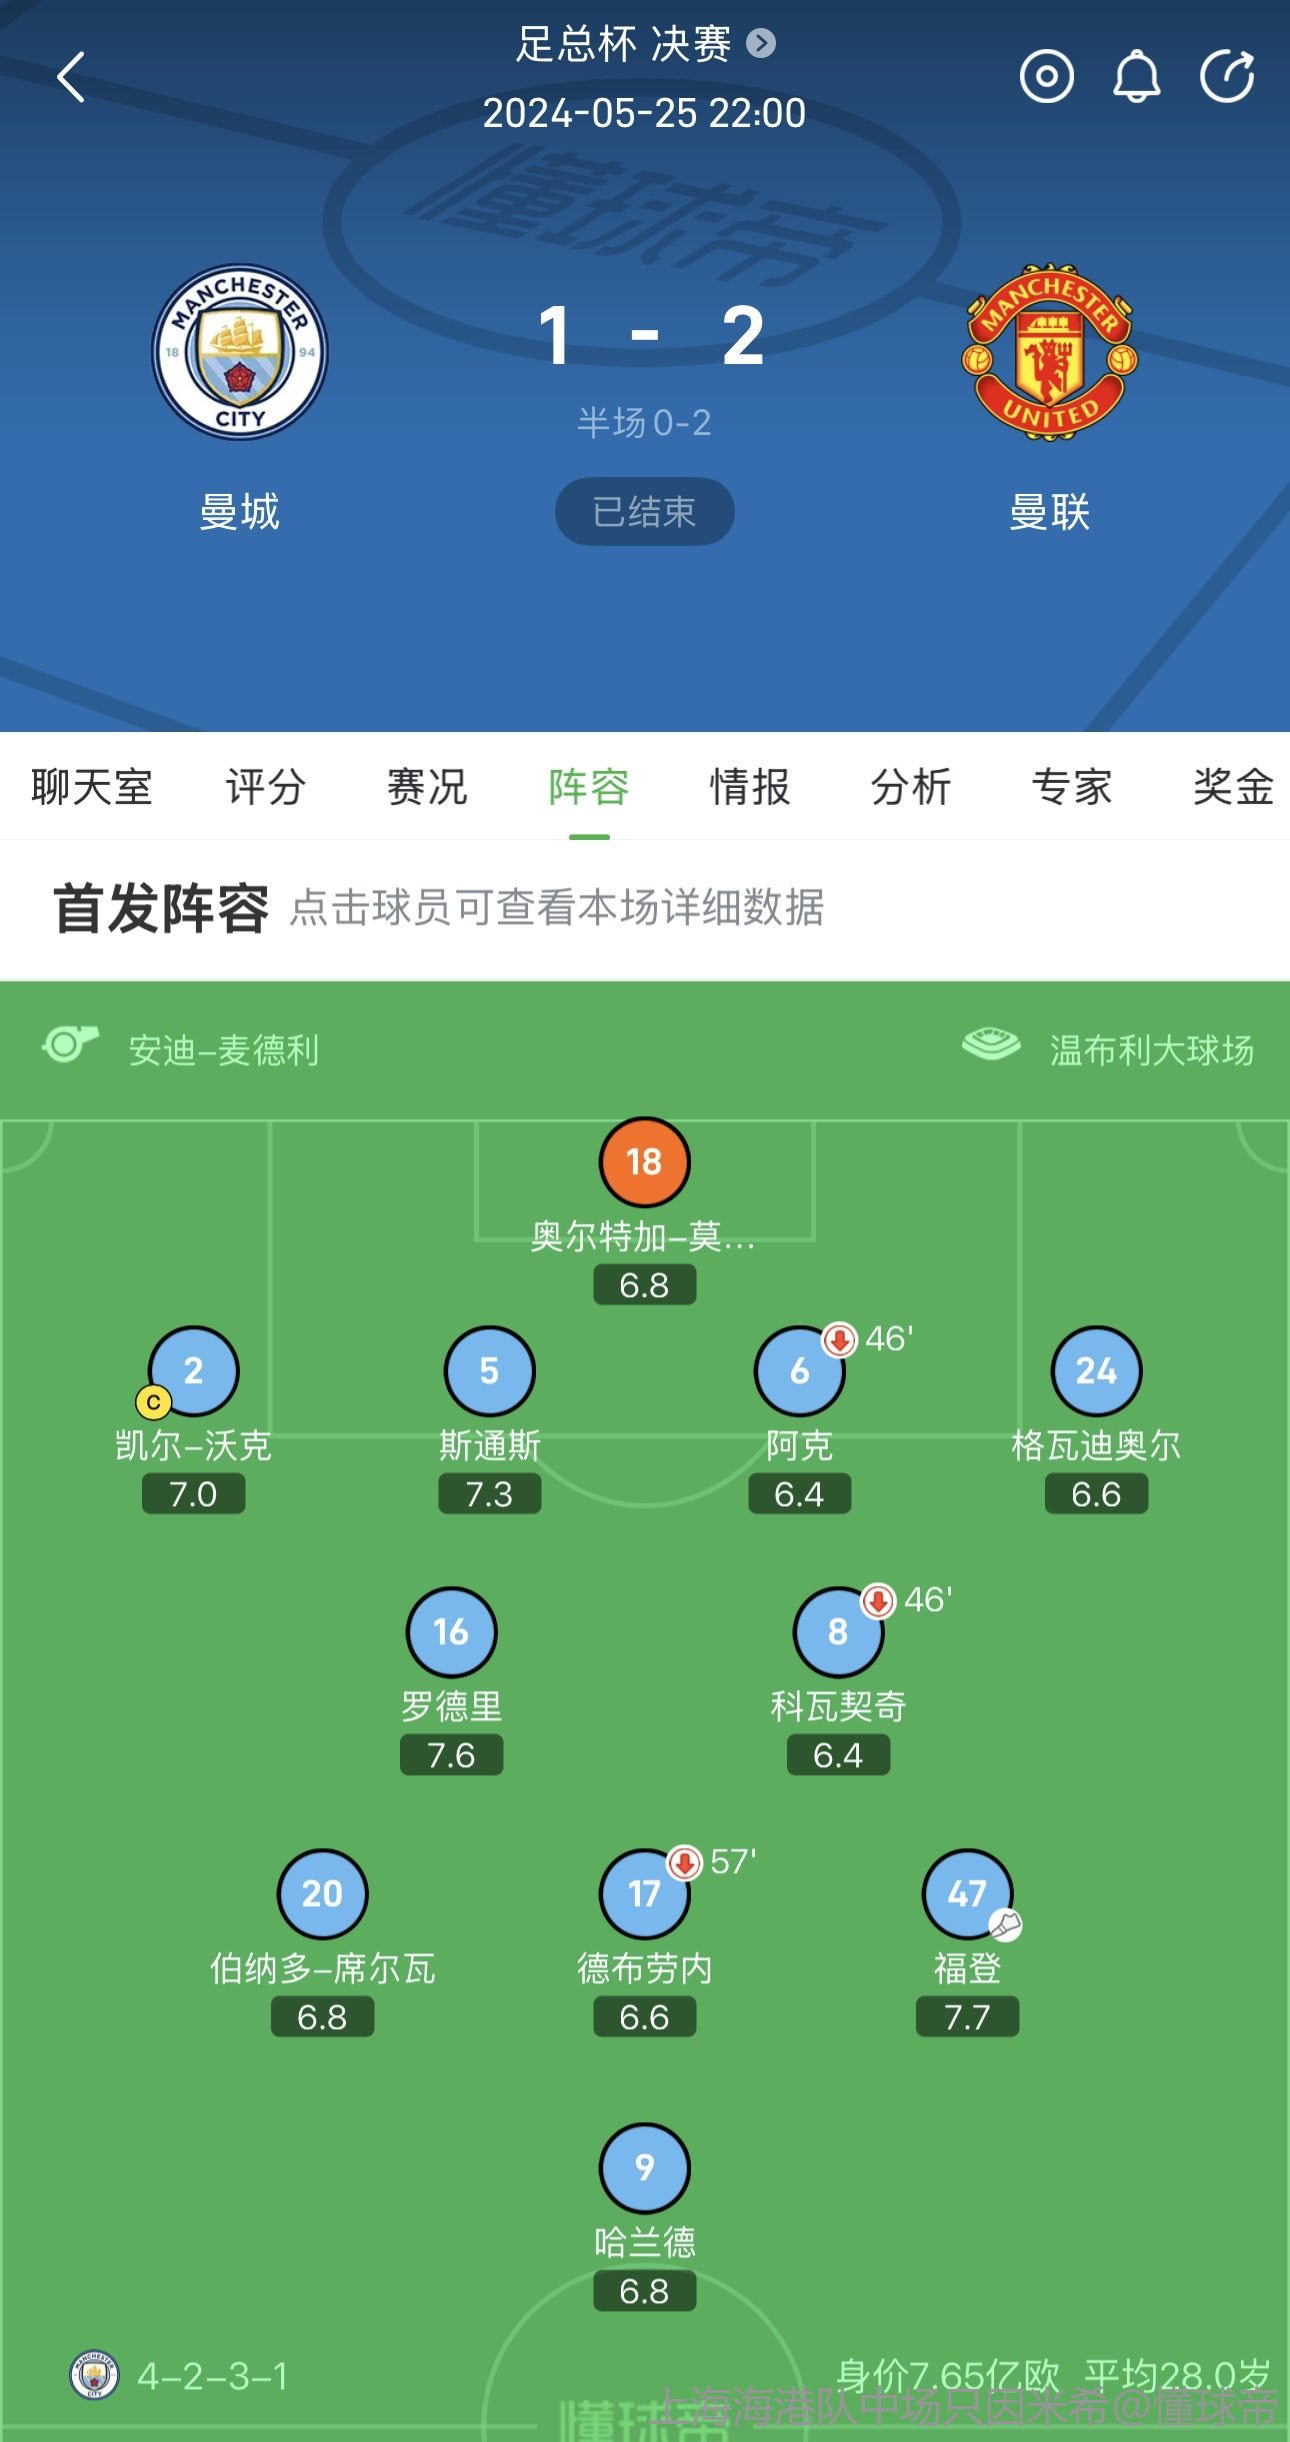
Task: Tap 哈兰德 number 9 player circle
Action: click(644, 2168)
